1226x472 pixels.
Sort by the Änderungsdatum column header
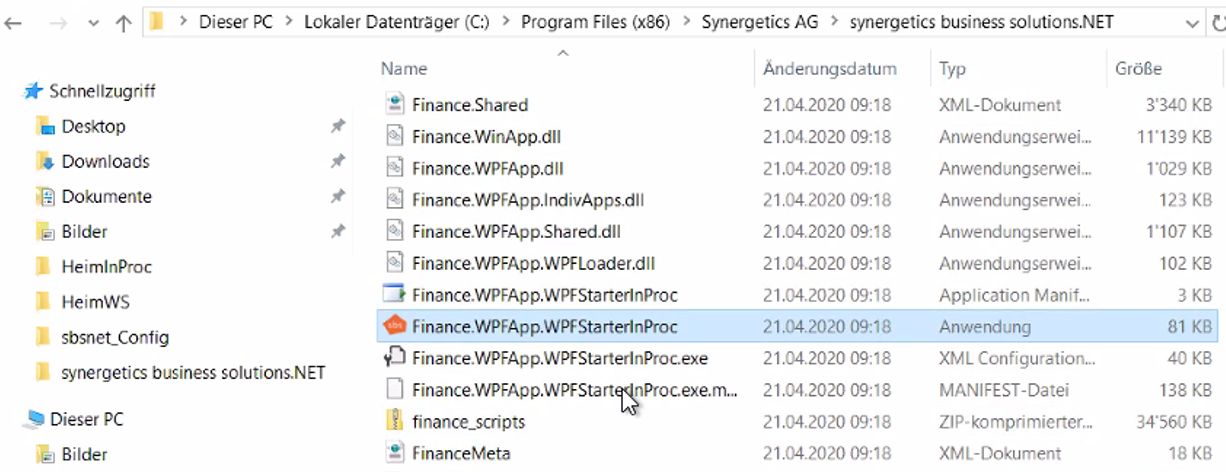829,69
